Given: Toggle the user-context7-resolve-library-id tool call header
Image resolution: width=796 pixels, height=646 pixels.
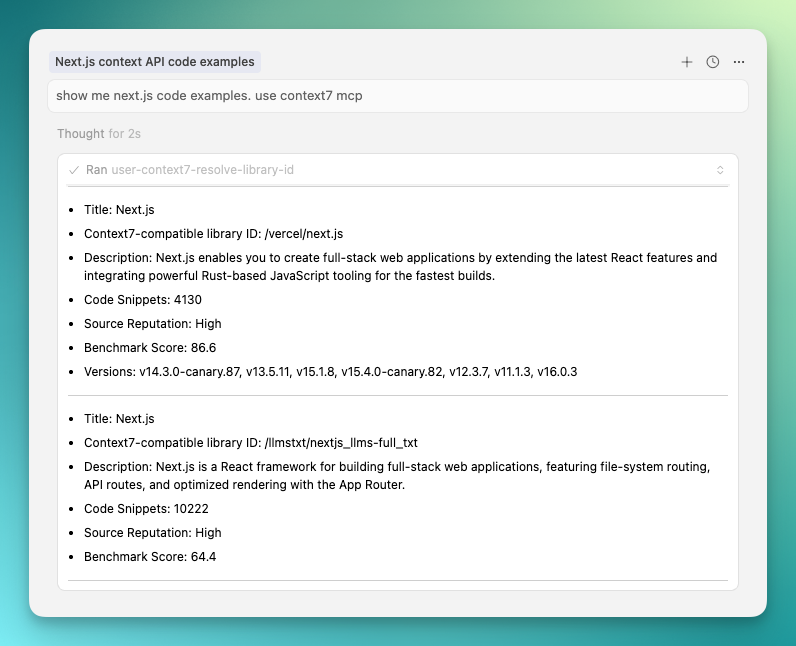Looking at the screenshot, I should tap(202, 170).
